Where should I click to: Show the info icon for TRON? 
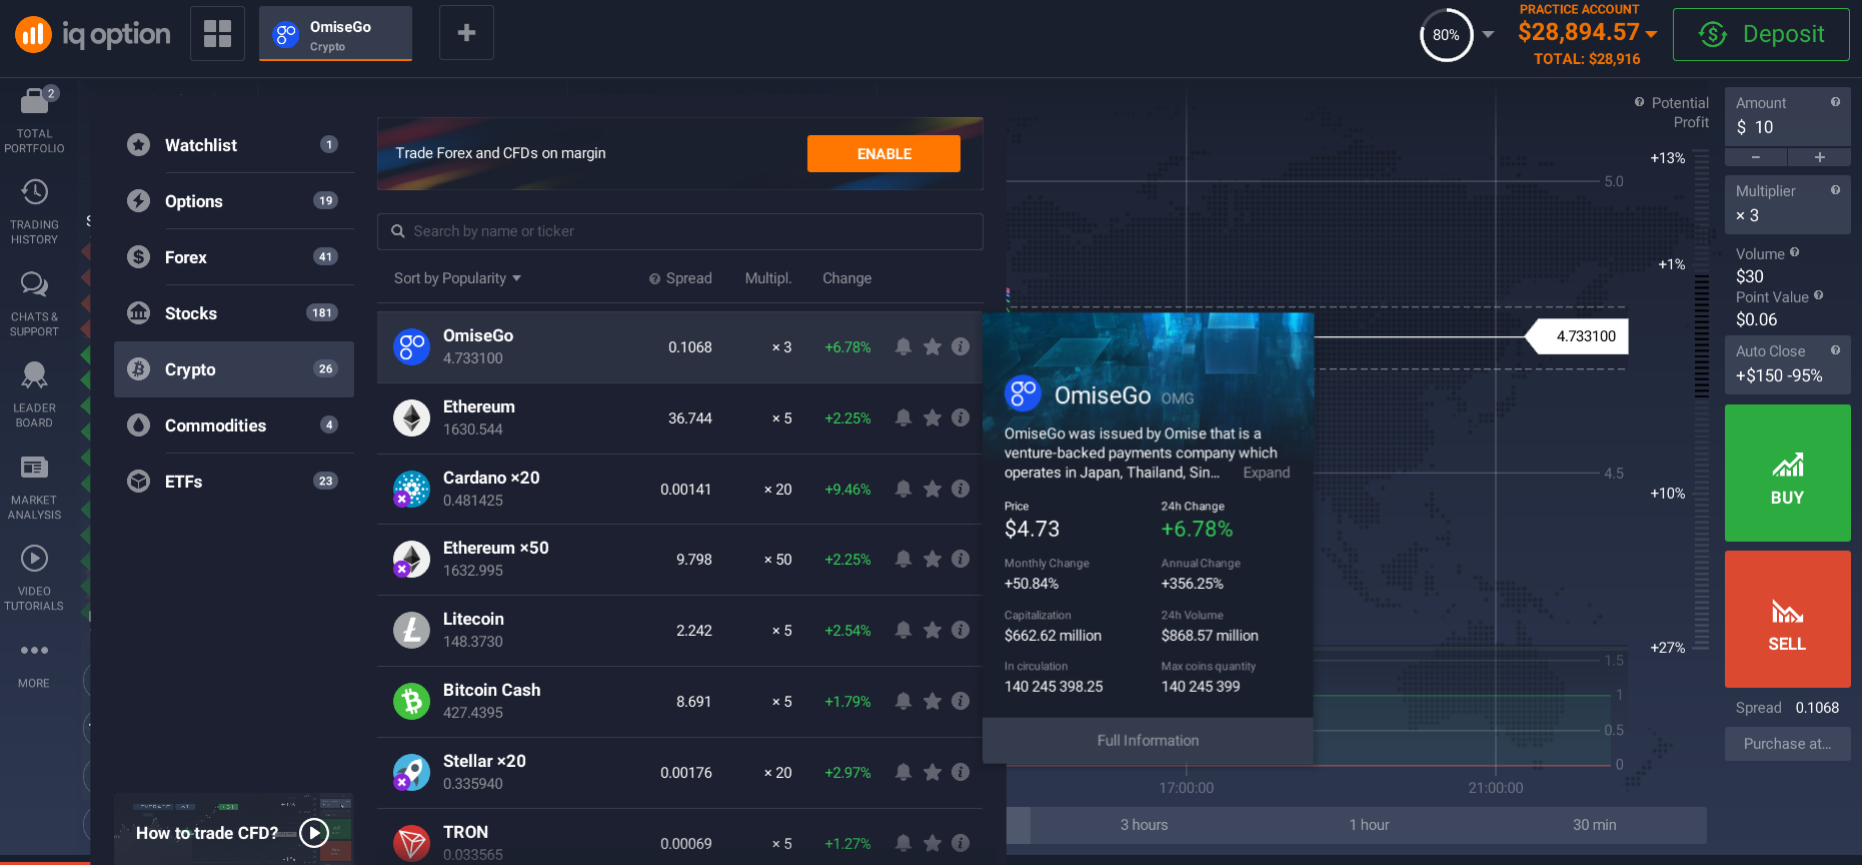pyautogui.click(x=960, y=843)
